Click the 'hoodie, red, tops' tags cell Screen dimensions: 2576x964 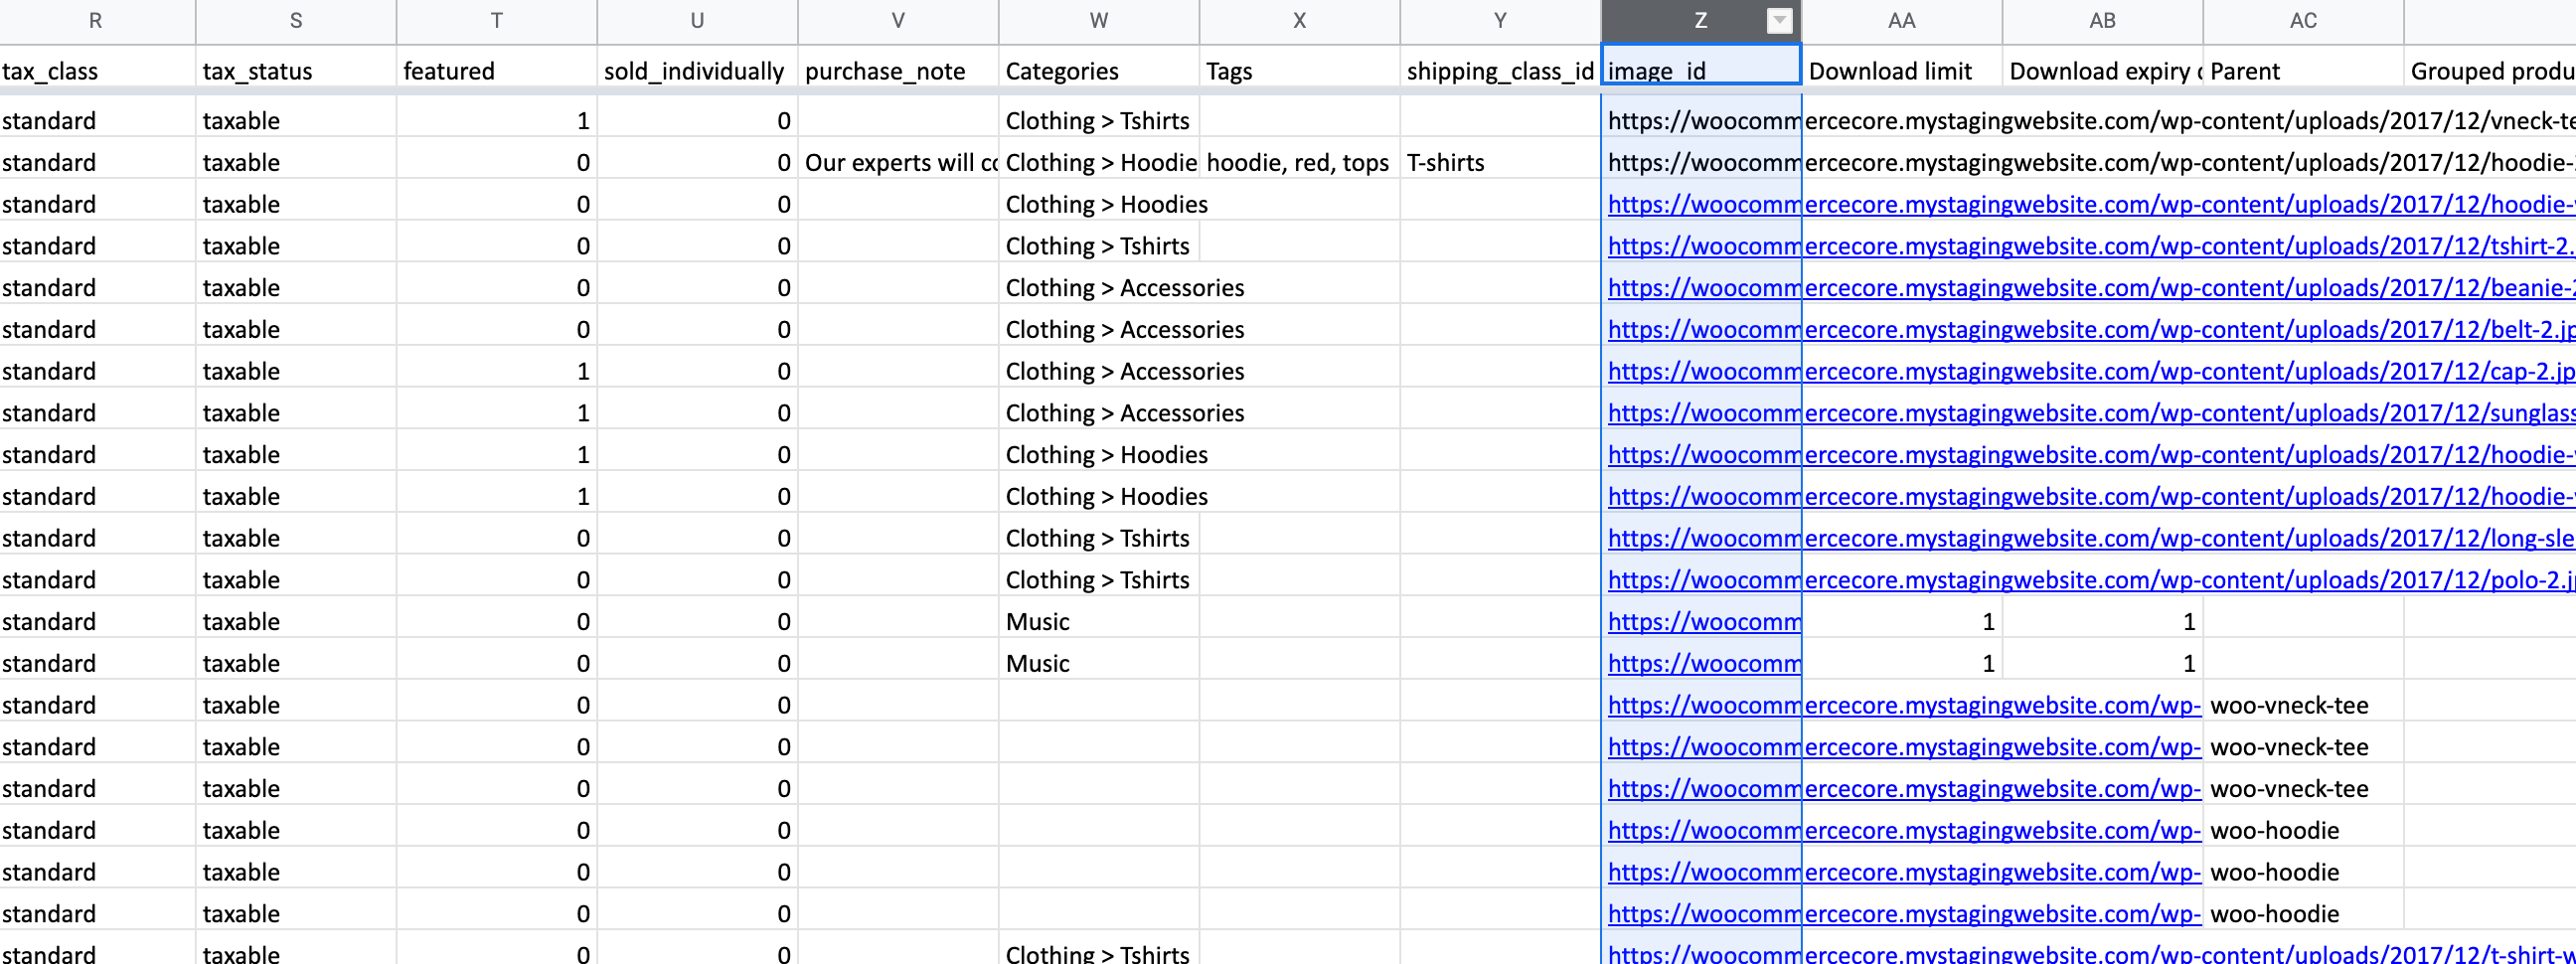pos(1297,163)
